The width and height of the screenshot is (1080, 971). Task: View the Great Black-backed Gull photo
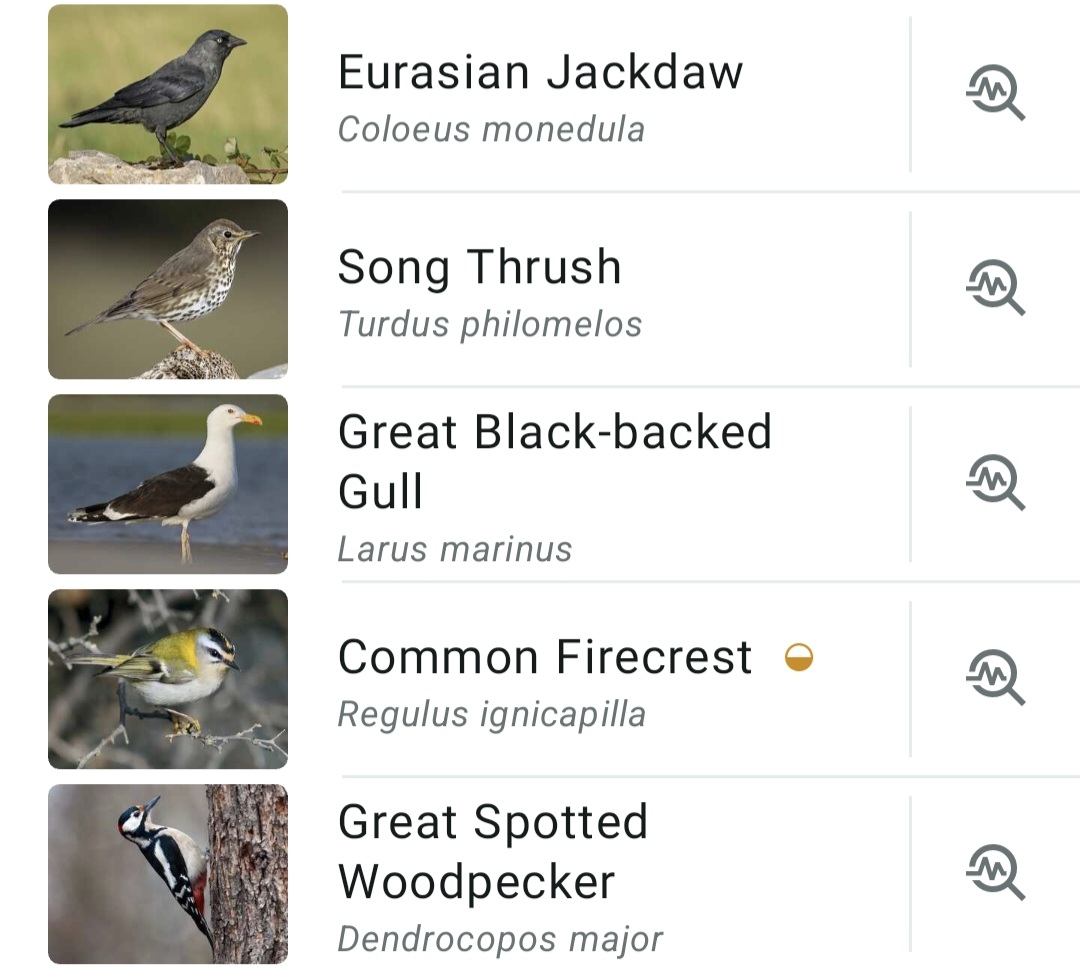pos(168,484)
